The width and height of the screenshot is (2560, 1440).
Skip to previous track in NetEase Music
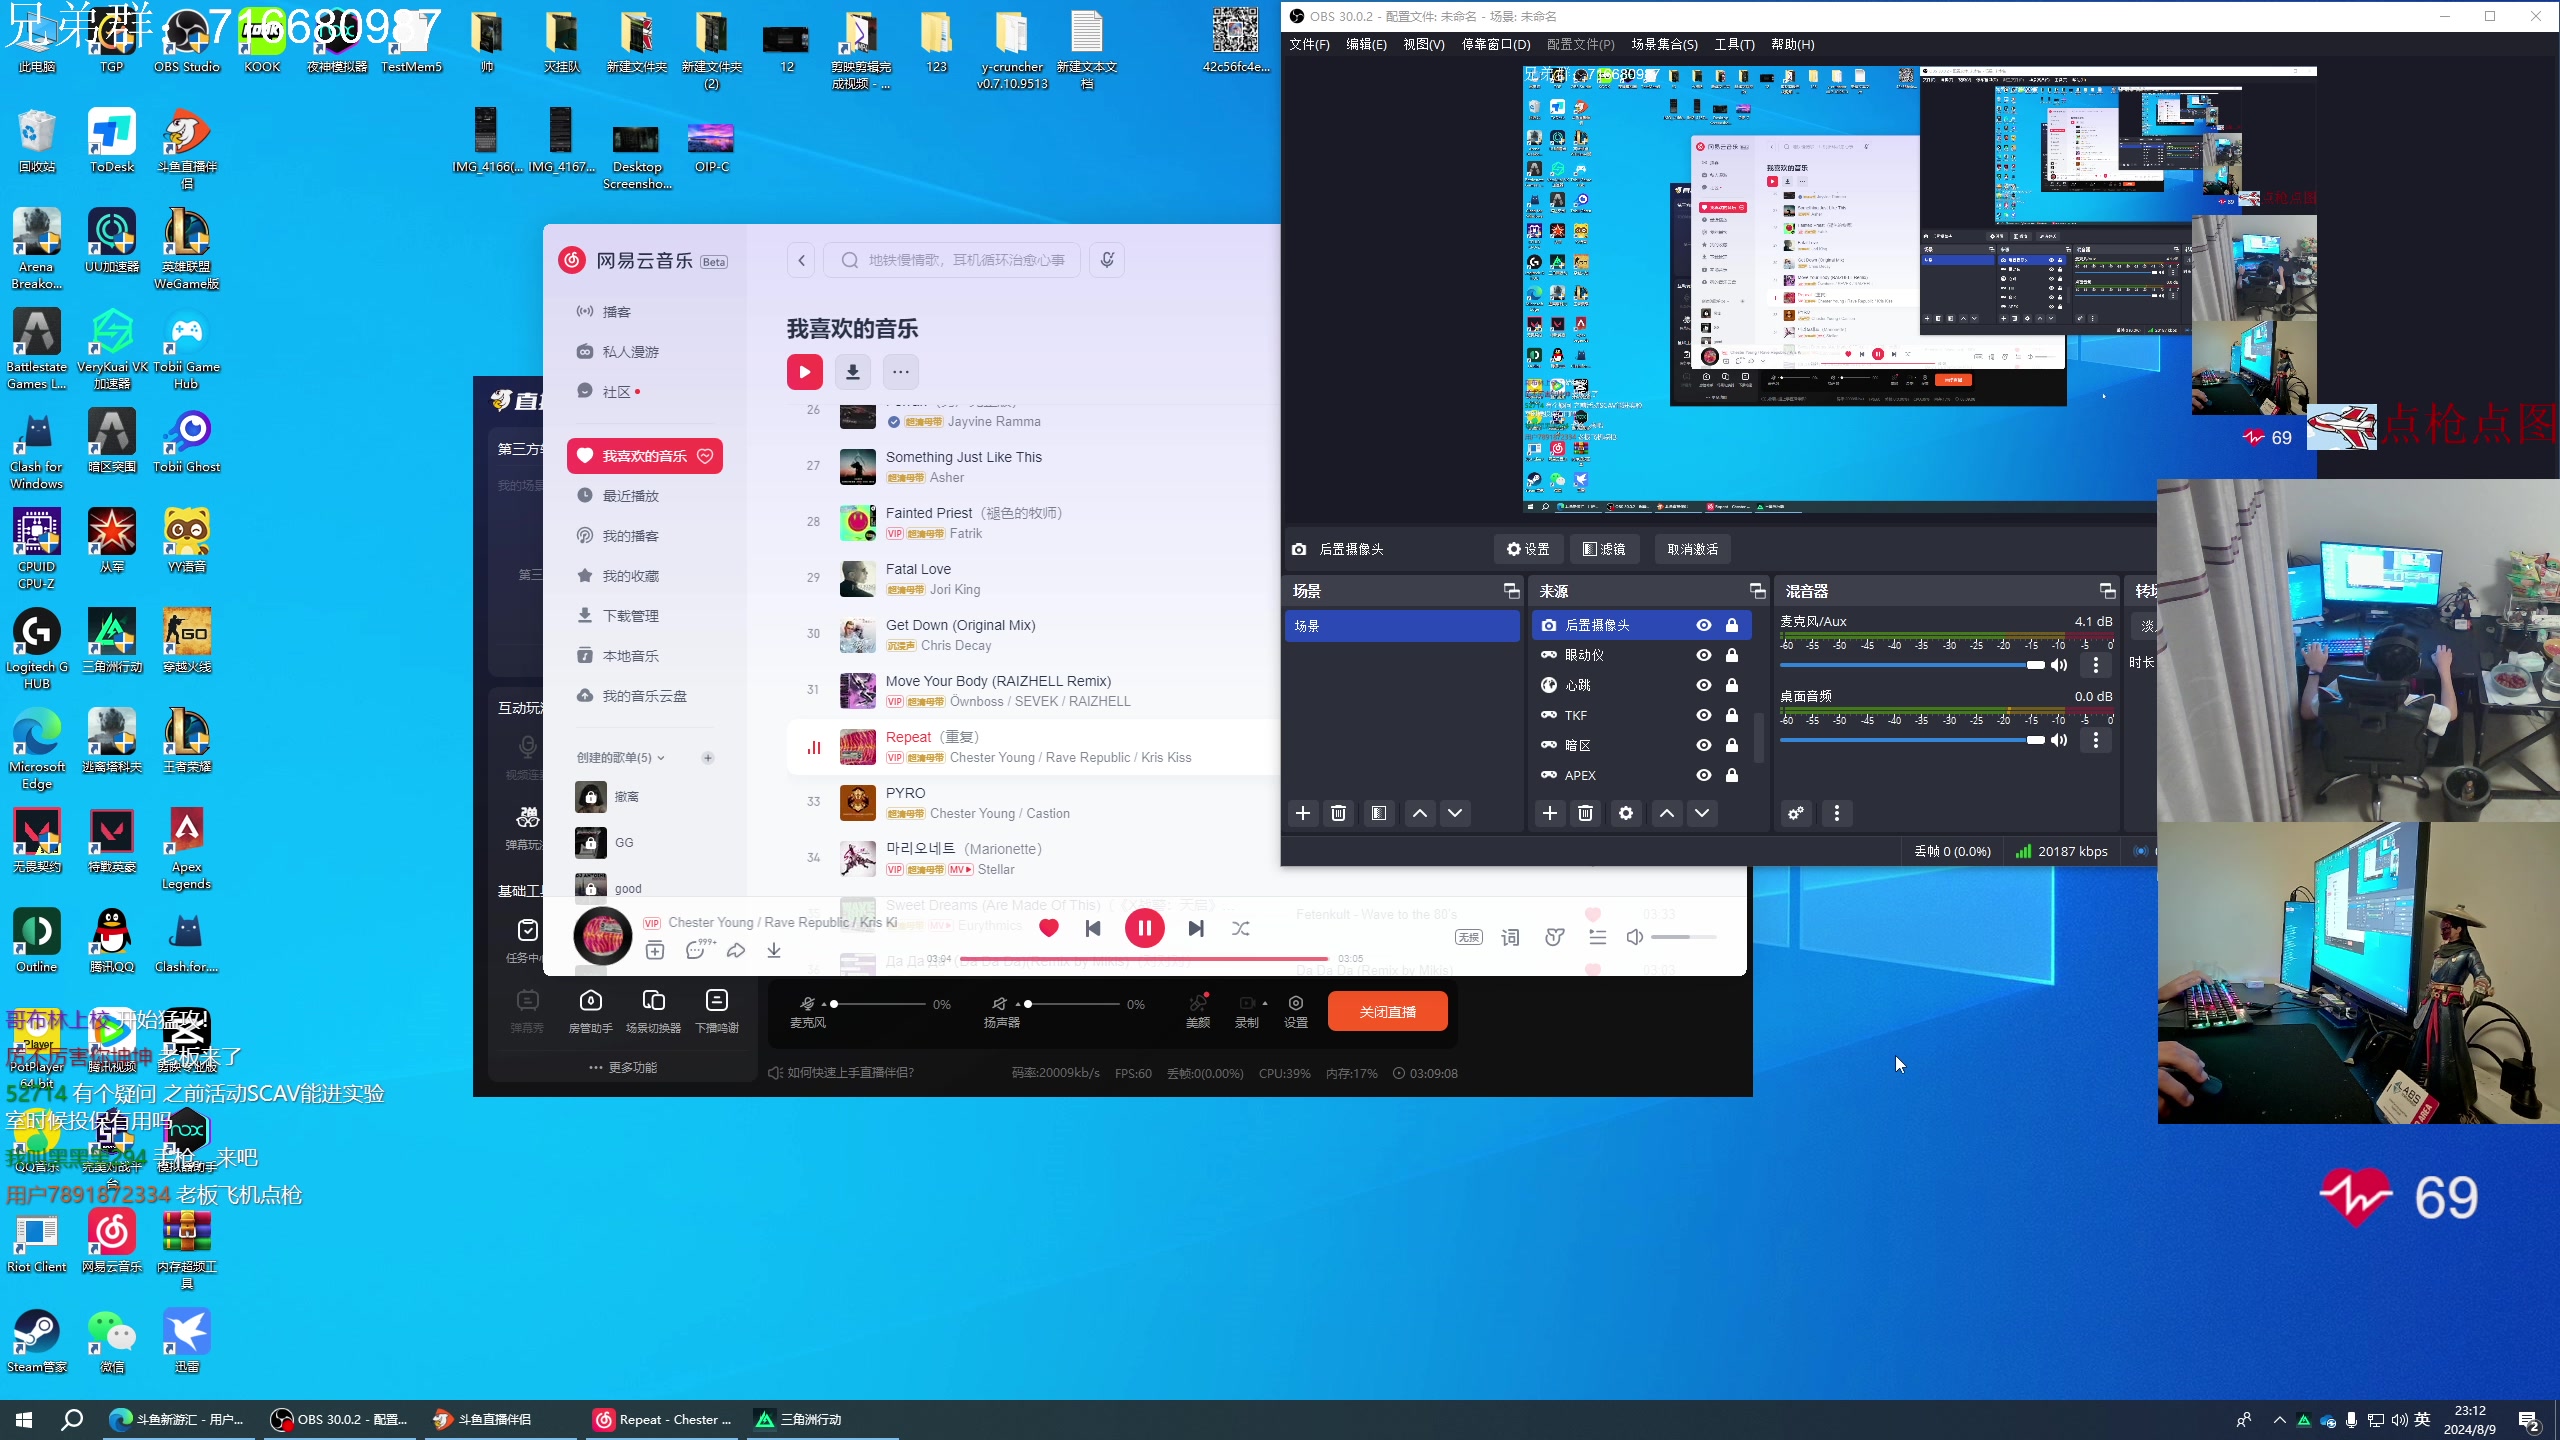click(1093, 929)
